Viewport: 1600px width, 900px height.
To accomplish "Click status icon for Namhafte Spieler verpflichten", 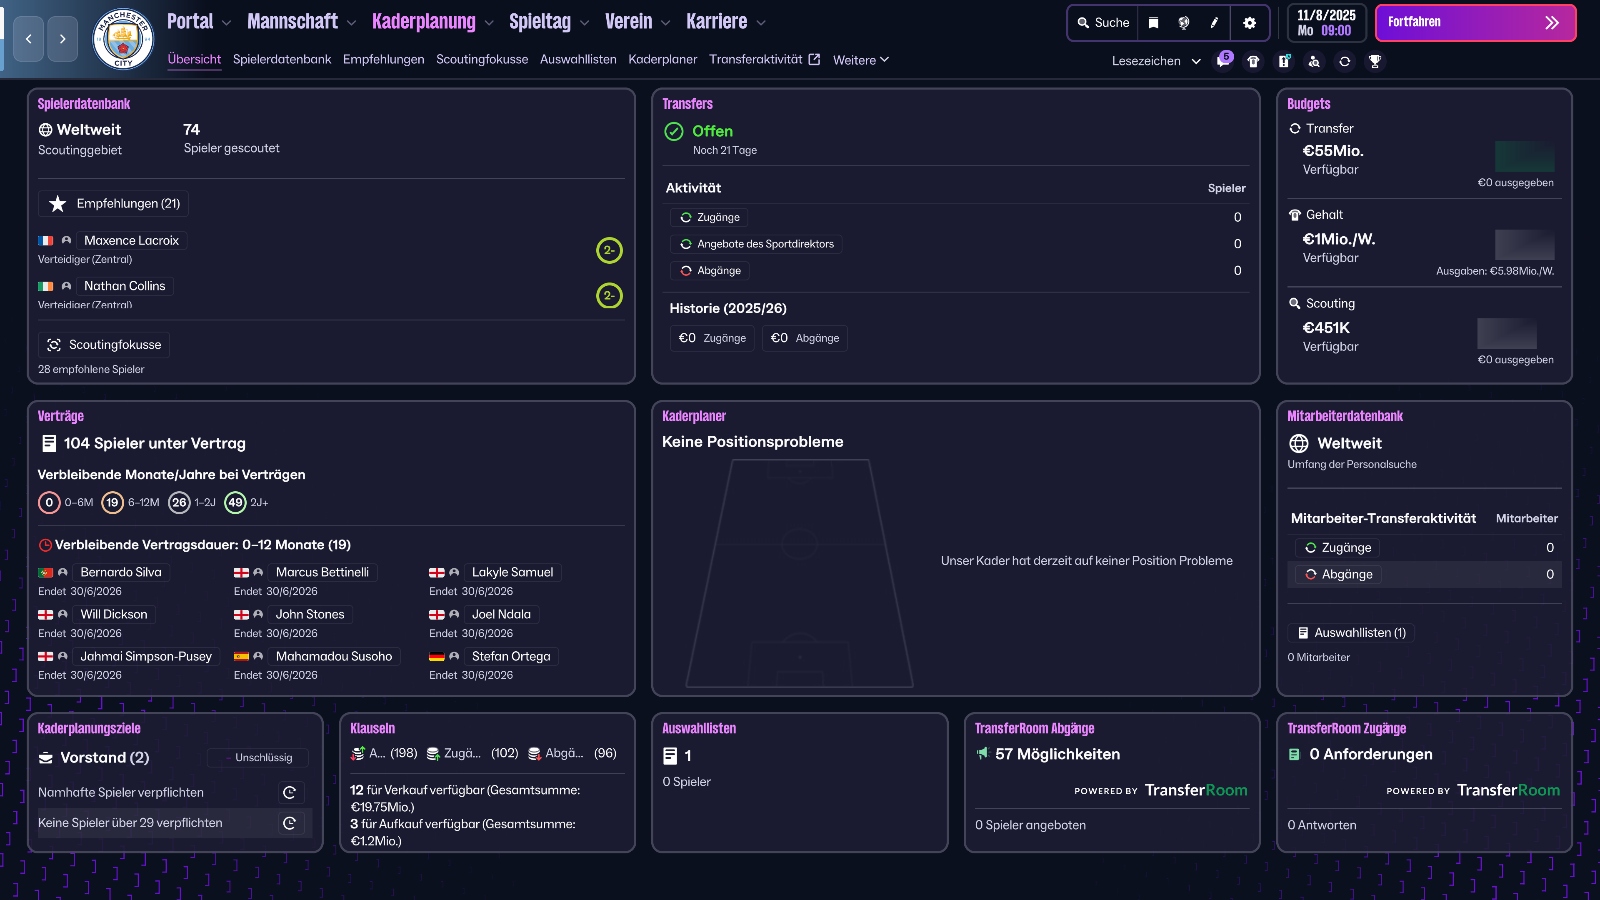I will (290, 792).
